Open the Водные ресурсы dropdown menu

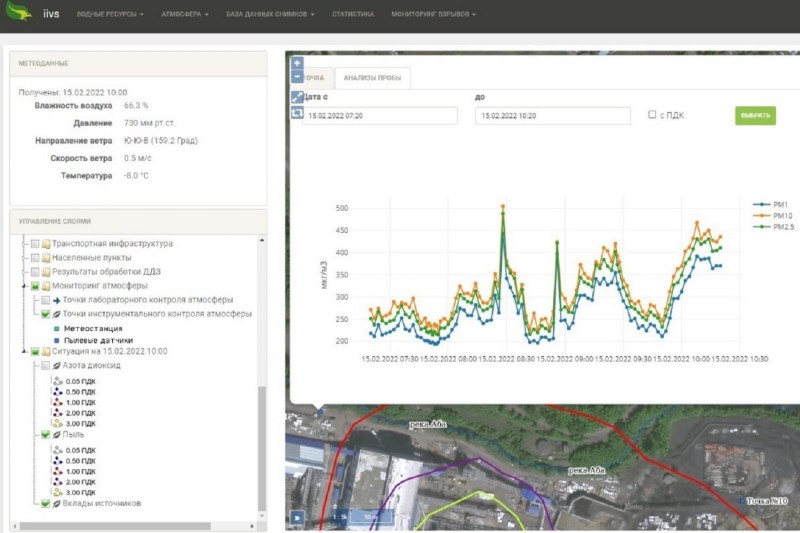[110, 15]
